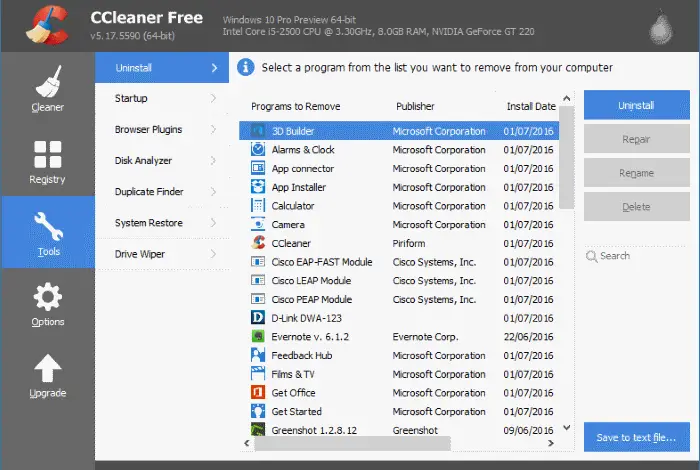Screen dimensions: 700x470
Task: Click the Search input field
Action: [x=635, y=256]
